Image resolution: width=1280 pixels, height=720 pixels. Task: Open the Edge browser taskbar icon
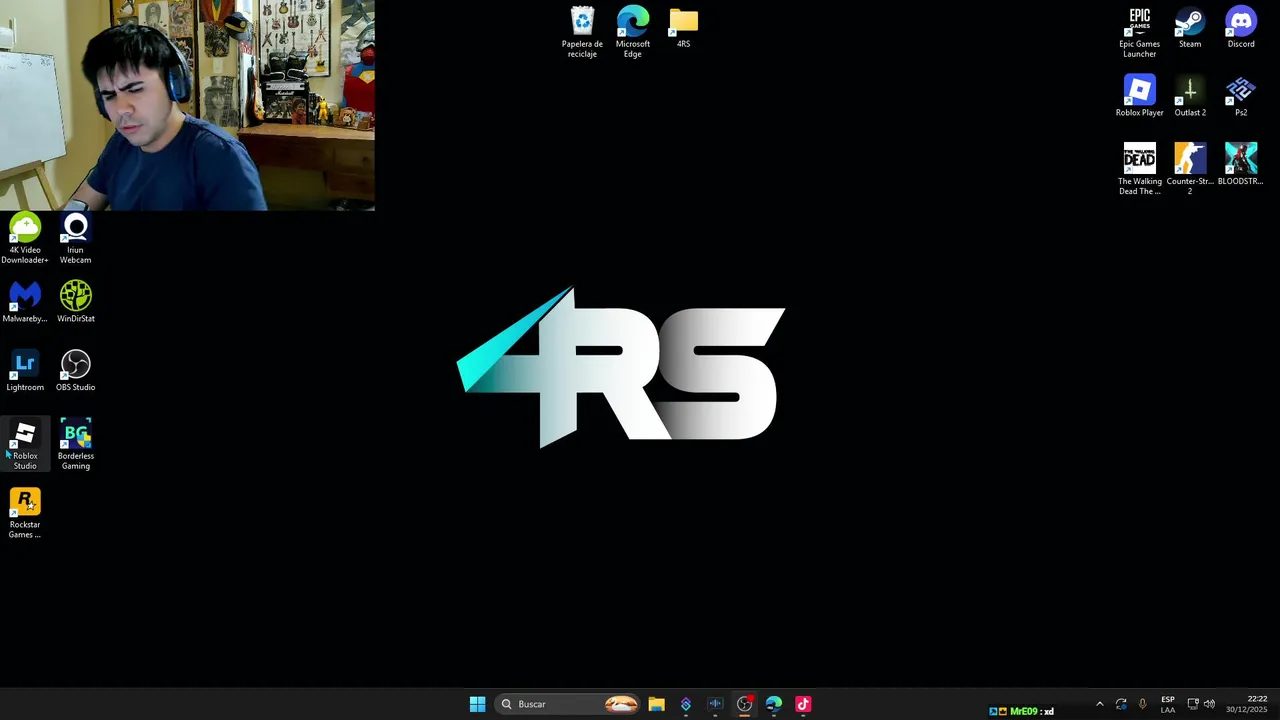pyautogui.click(x=773, y=704)
